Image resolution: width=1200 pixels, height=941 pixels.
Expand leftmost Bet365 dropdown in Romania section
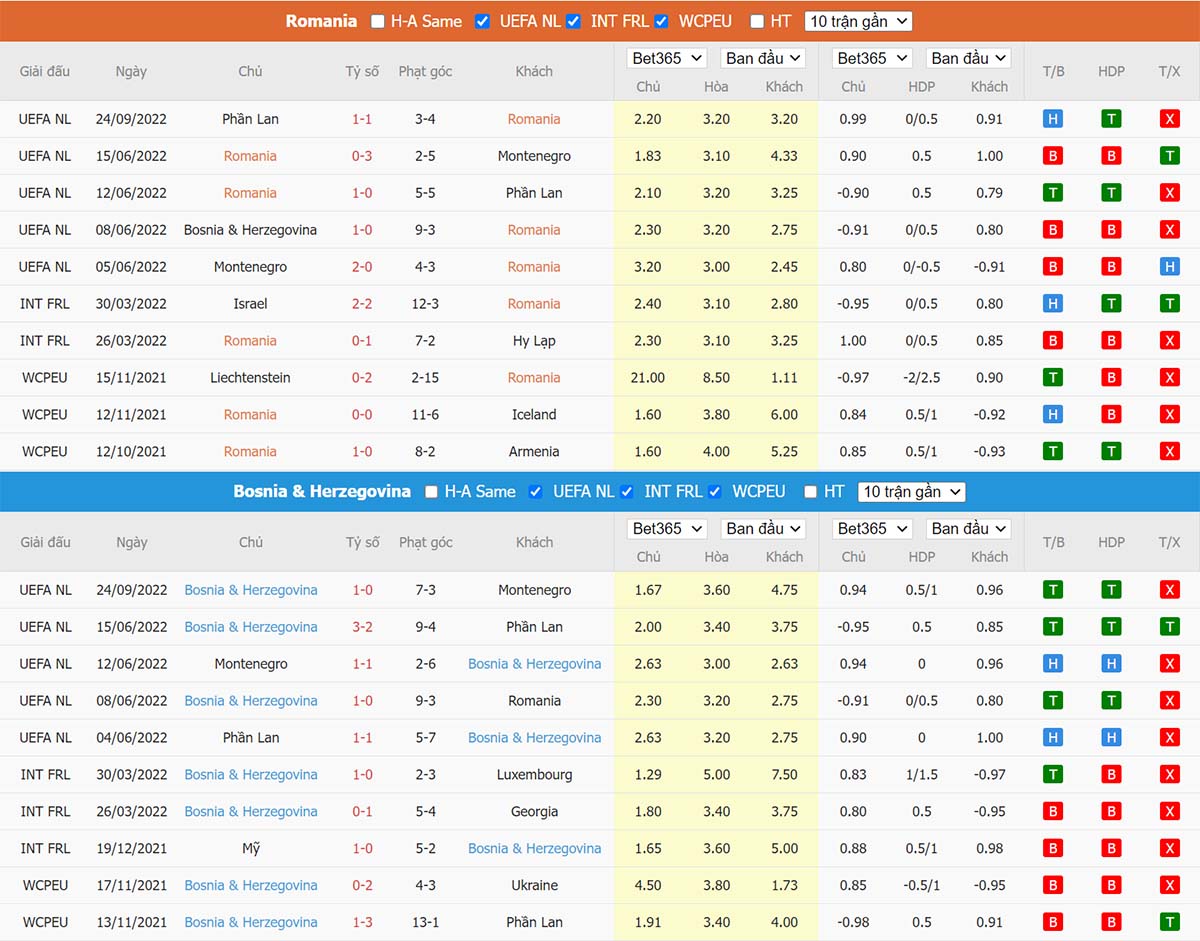point(667,58)
